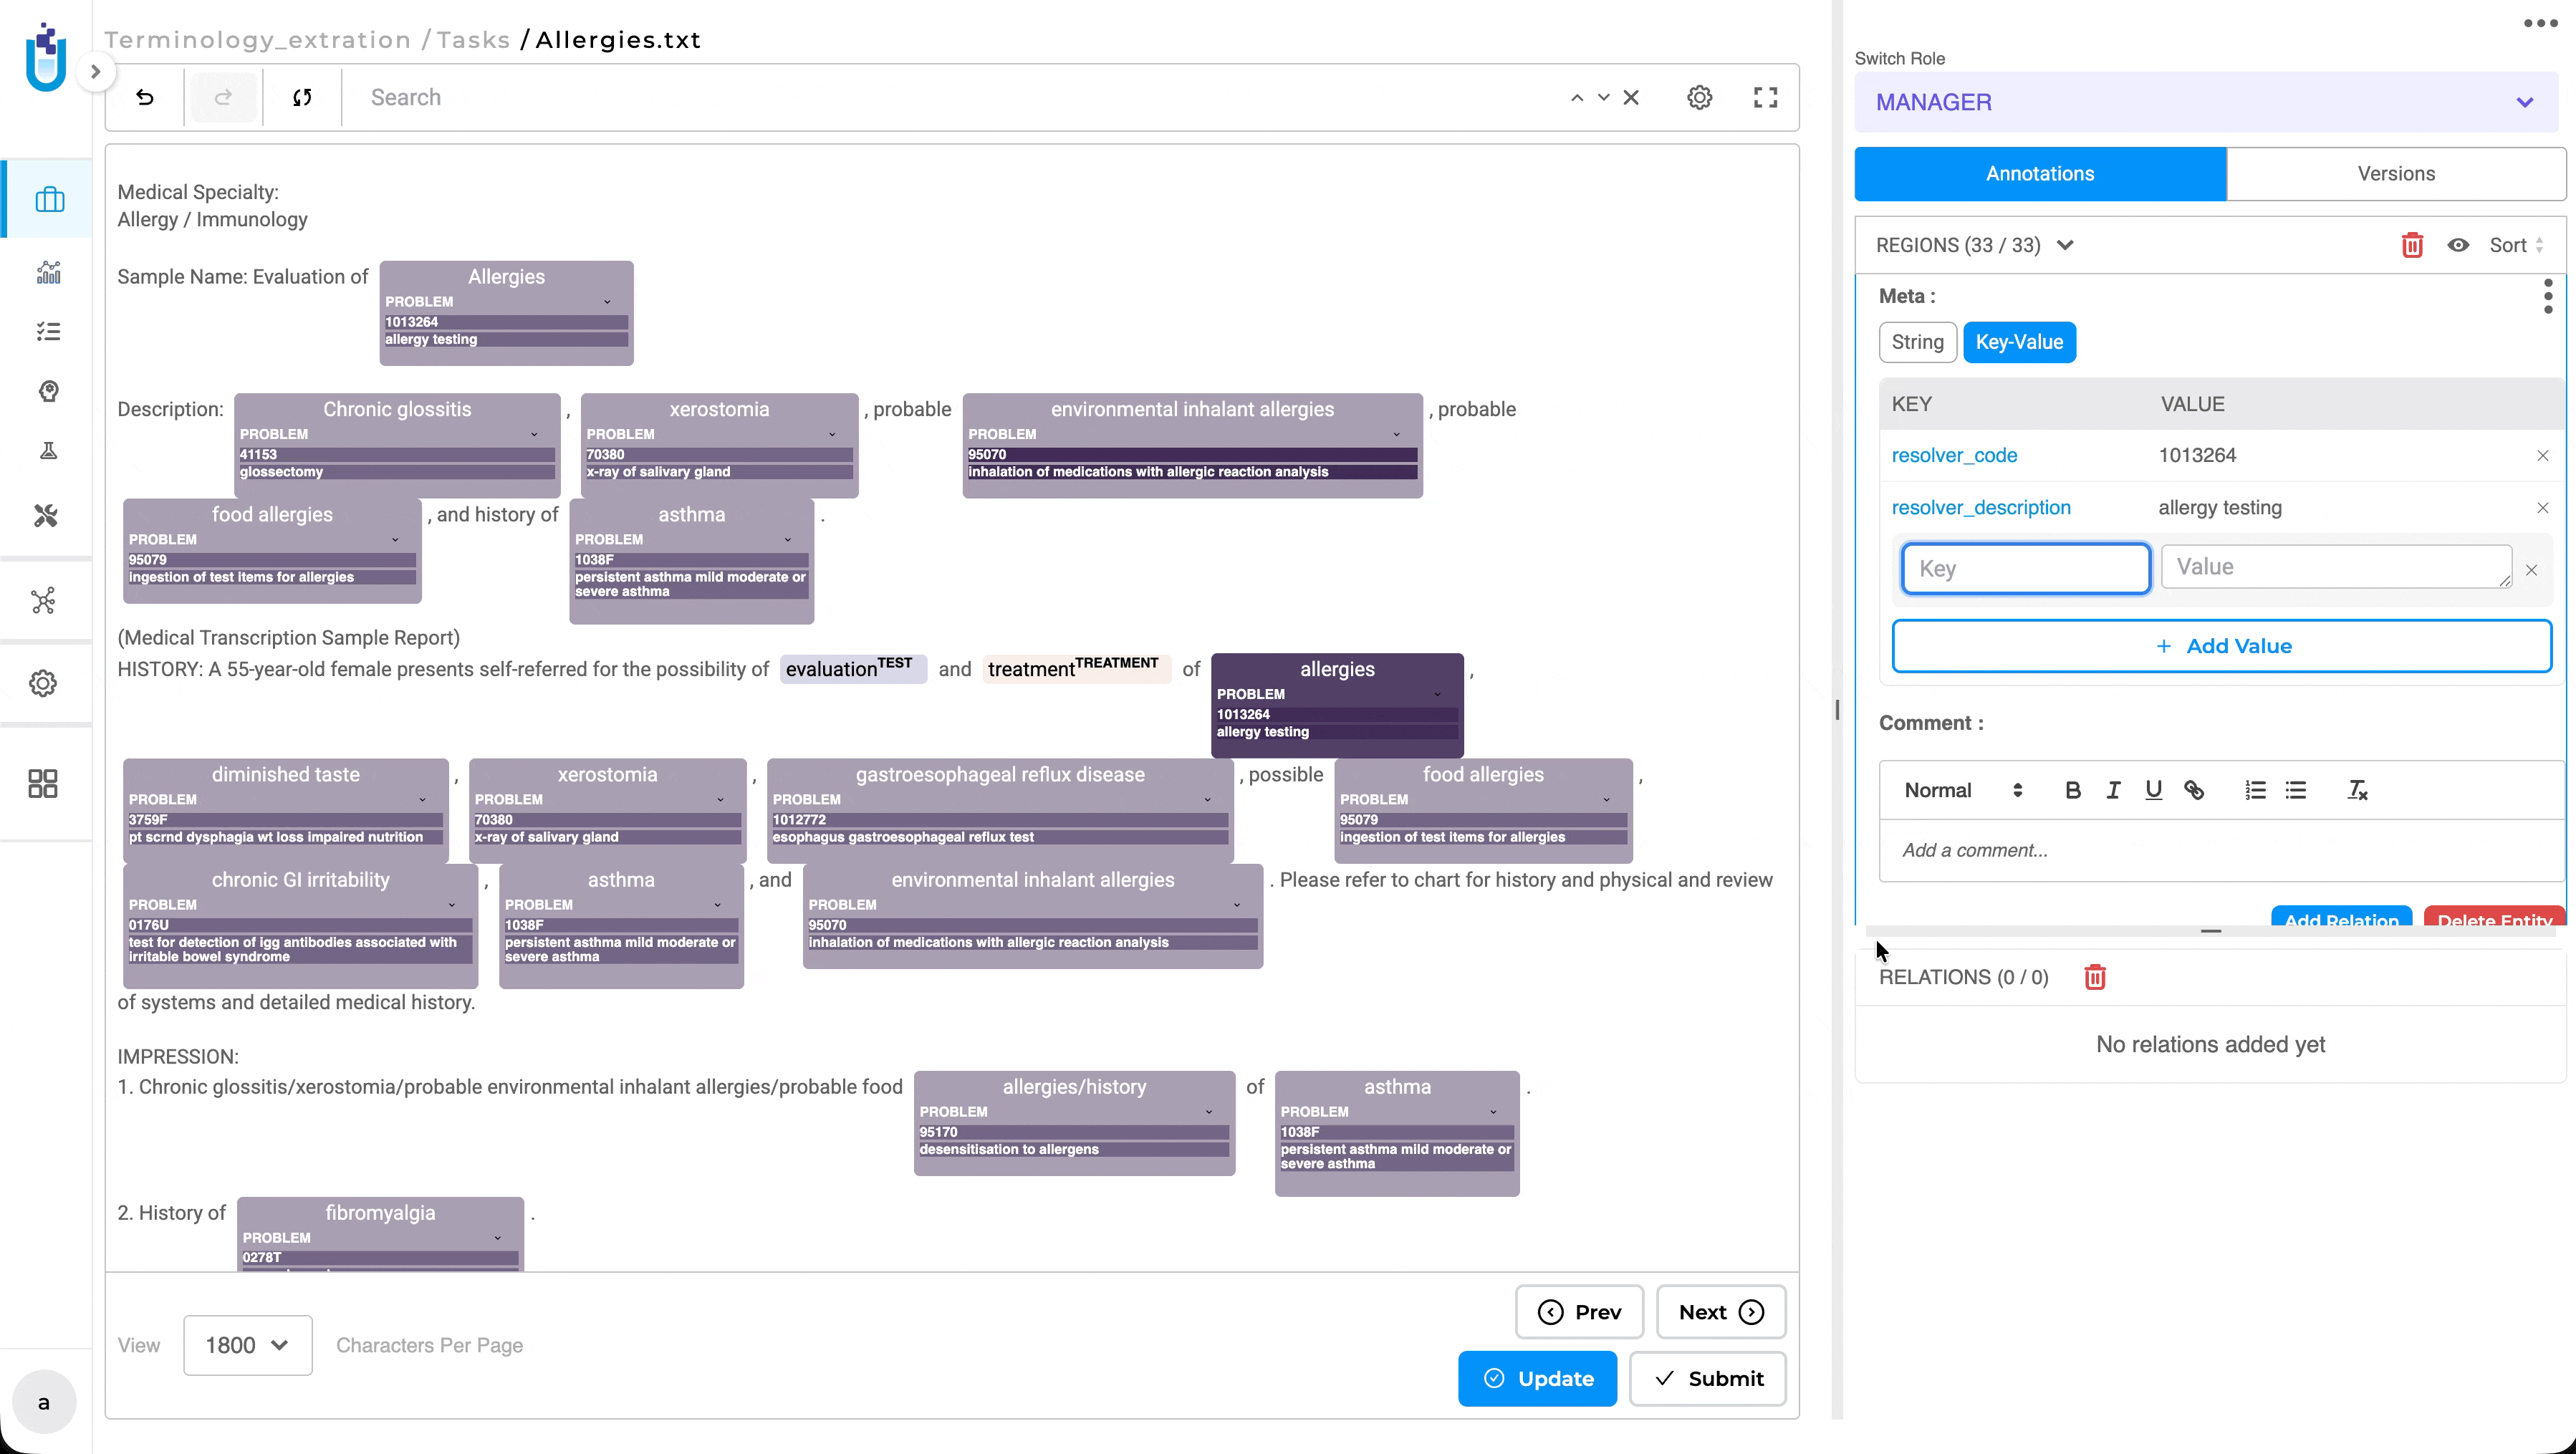Open Terminology_extration breadcrumb
This screenshot has height=1454, width=2576.
(258, 40)
